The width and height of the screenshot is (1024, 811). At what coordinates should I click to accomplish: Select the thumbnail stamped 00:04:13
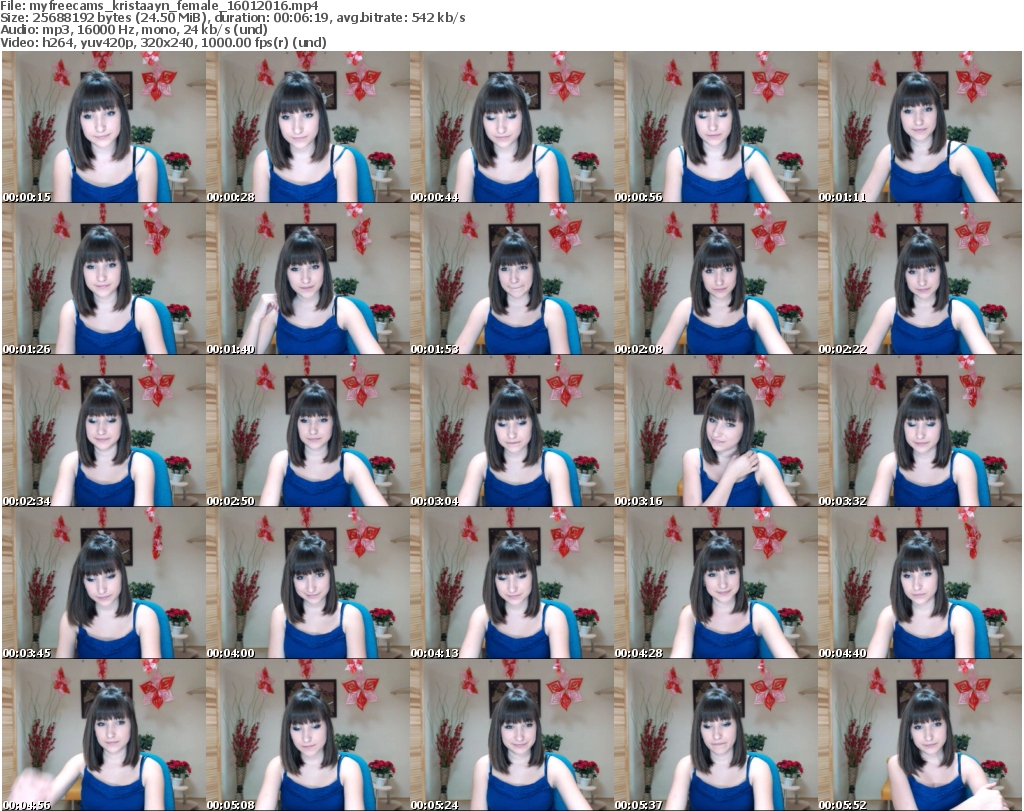511,583
